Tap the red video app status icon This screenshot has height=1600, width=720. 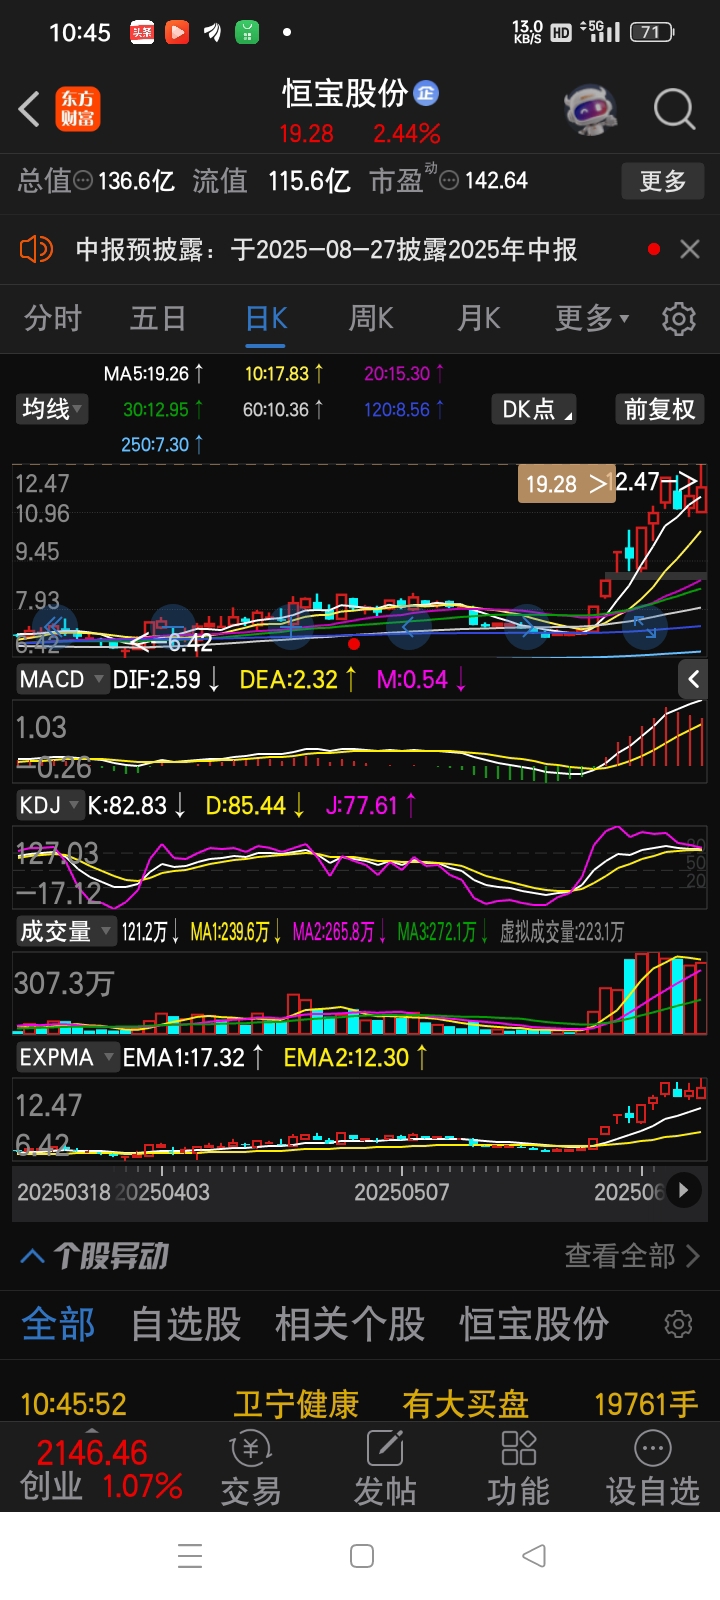(177, 33)
